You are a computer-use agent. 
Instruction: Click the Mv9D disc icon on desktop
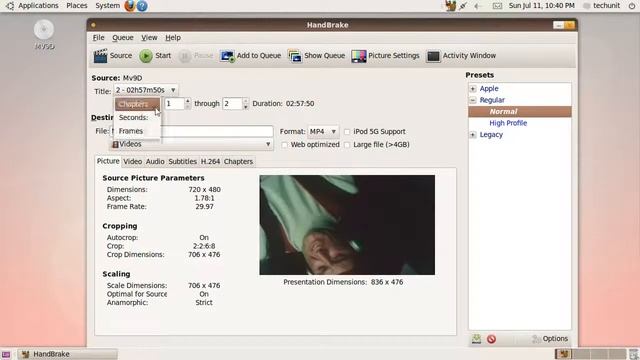(44, 30)
